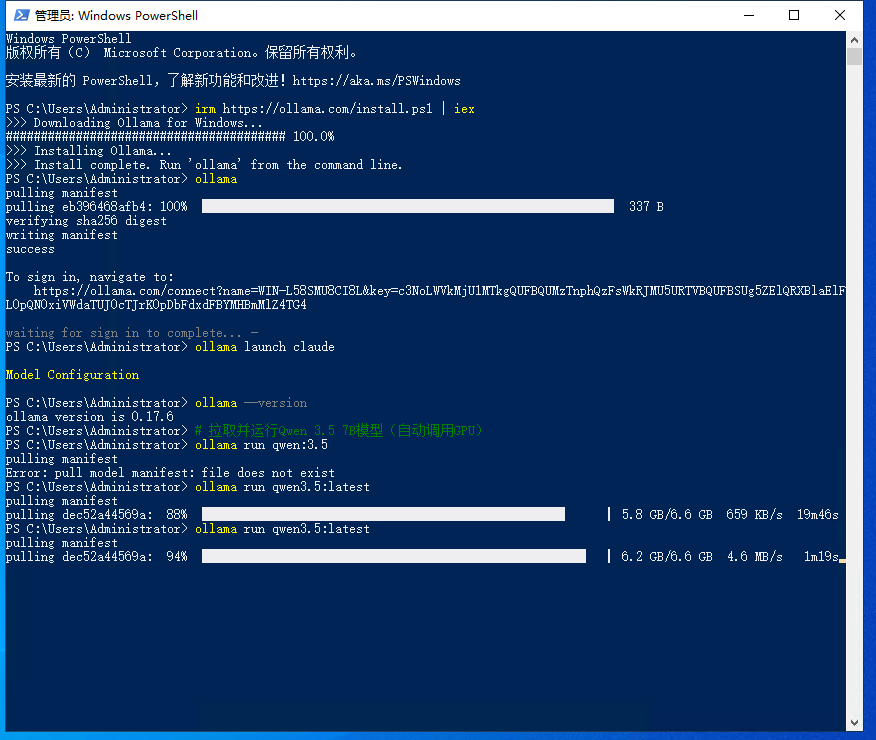Click the 94% download progress bar

tap(393, 556)
